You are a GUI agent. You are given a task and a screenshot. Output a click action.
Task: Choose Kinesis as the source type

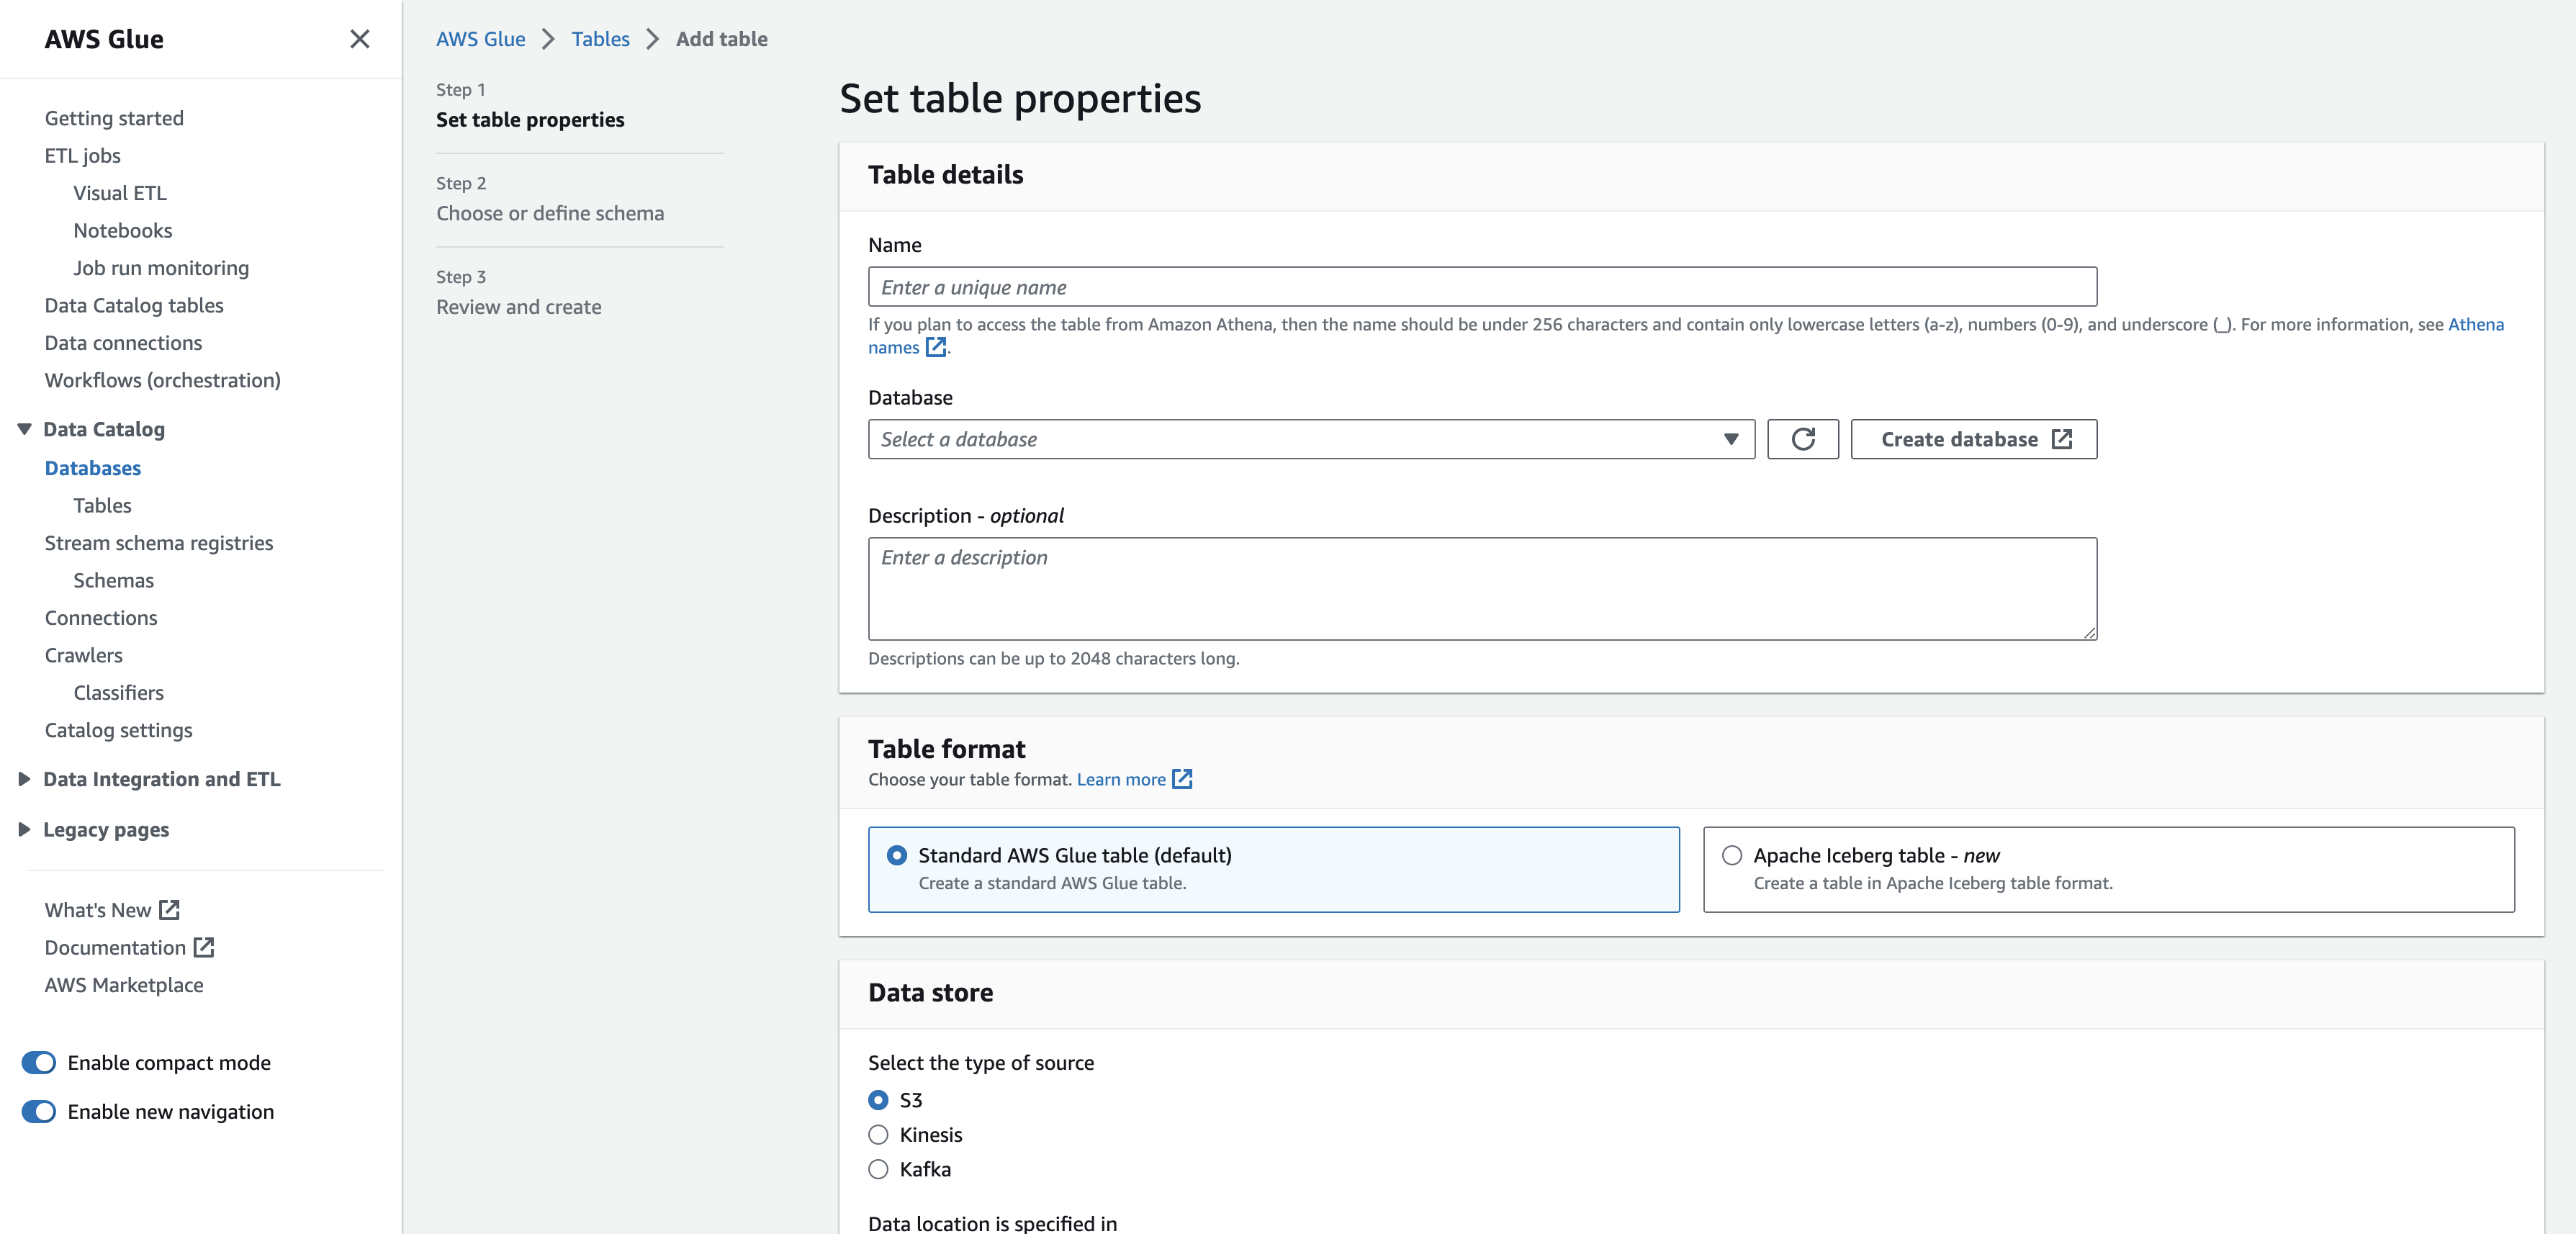pyautogui.click(x=878, y=1134)
